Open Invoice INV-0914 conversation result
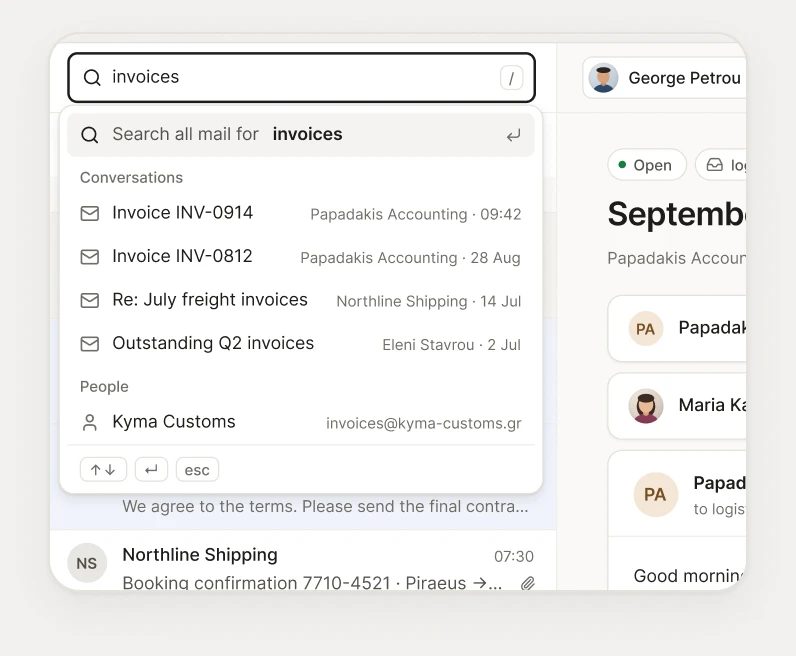796x656 pixels. pos(301,213)
